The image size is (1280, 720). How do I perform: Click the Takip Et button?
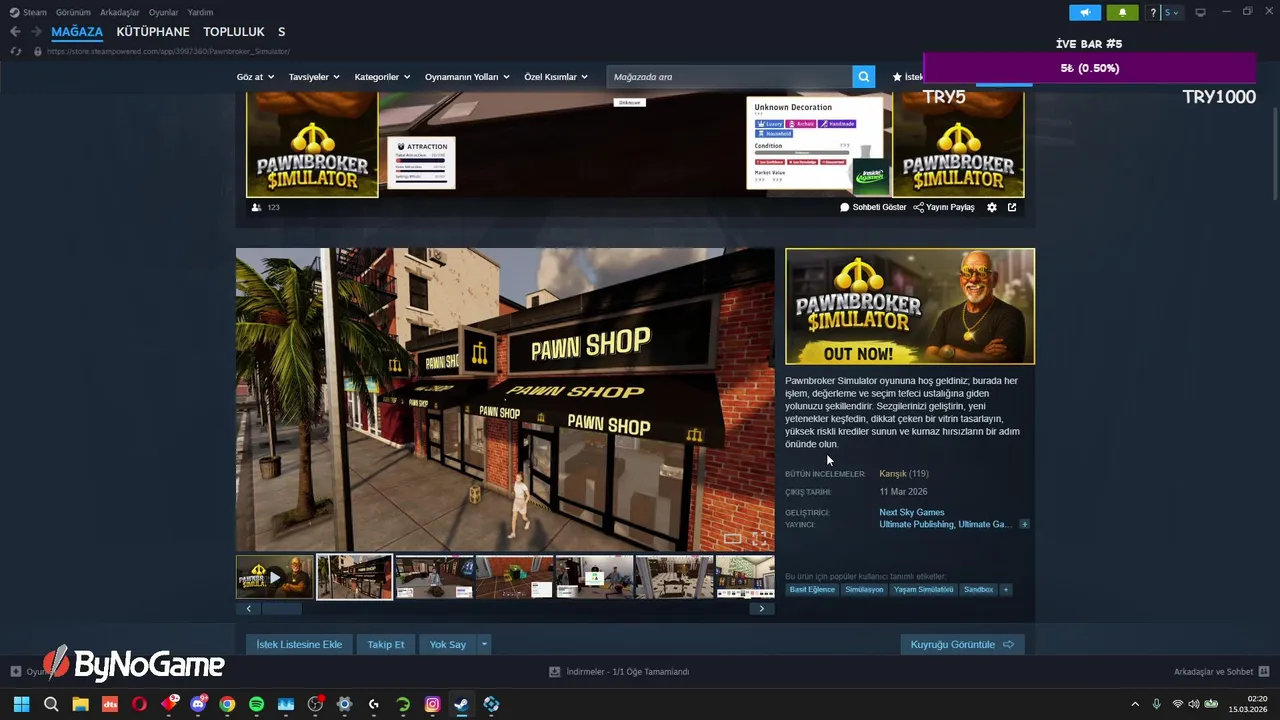(386, 645)
